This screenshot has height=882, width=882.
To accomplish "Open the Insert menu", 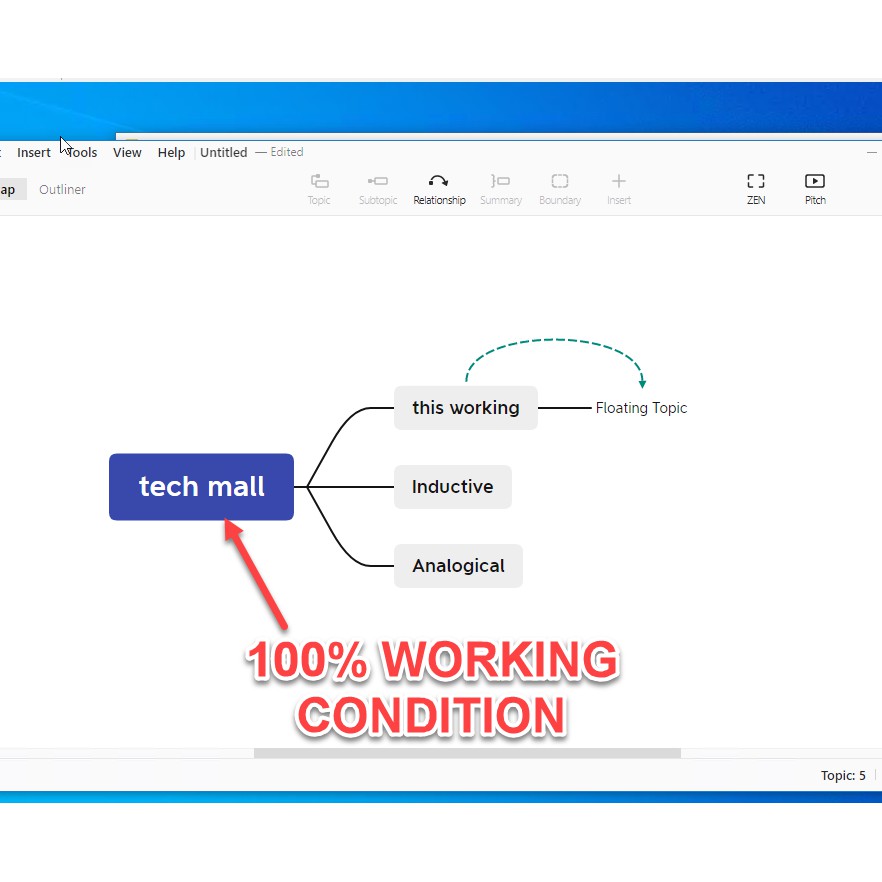I will pyautogui.click(x=34, y=153).
